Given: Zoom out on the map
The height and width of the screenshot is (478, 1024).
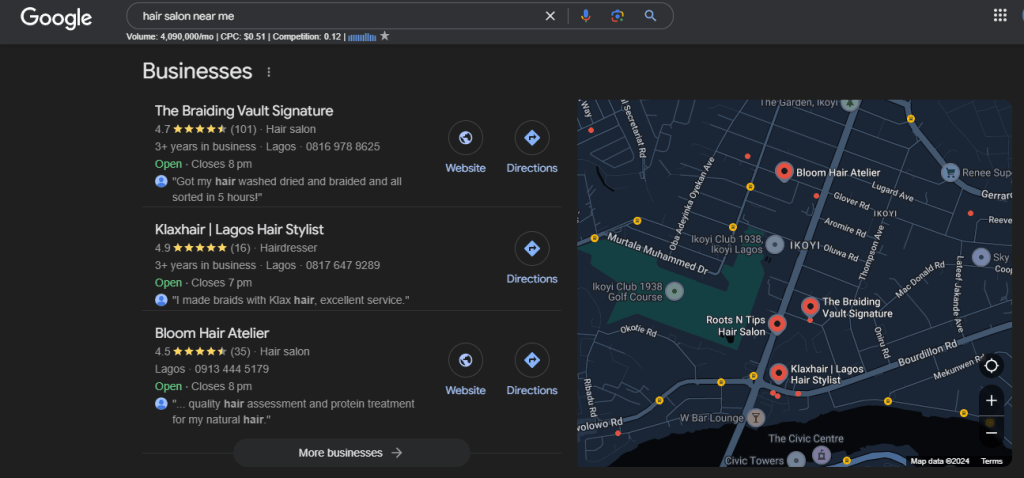Looking at the screenshot, I should [991, 433].
